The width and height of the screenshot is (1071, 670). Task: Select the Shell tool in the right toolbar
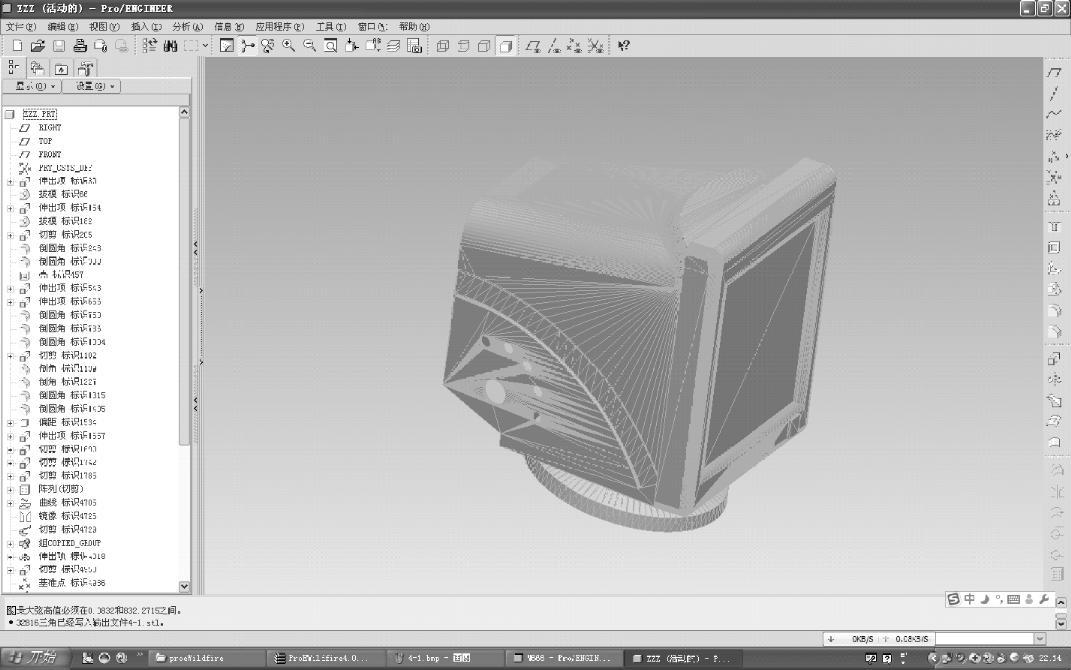click(1055, 247)
